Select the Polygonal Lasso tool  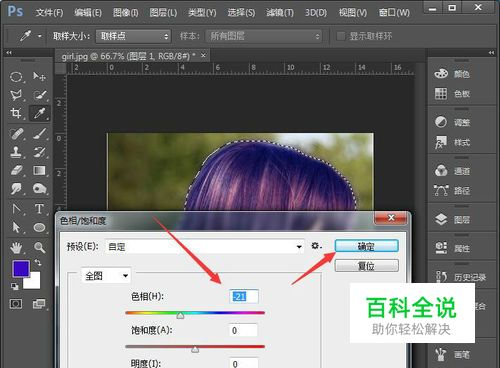[x=16, y=95]
